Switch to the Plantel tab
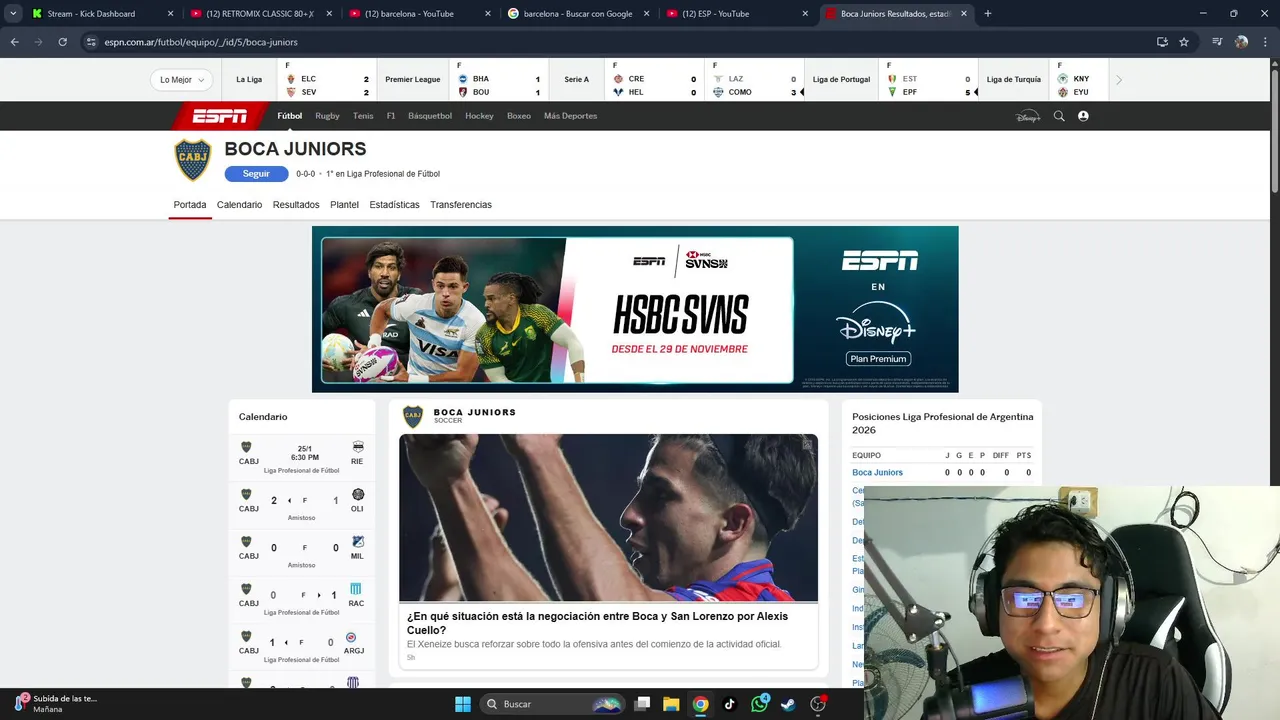This screenshot has height=720, width=1280. [344, 205]
